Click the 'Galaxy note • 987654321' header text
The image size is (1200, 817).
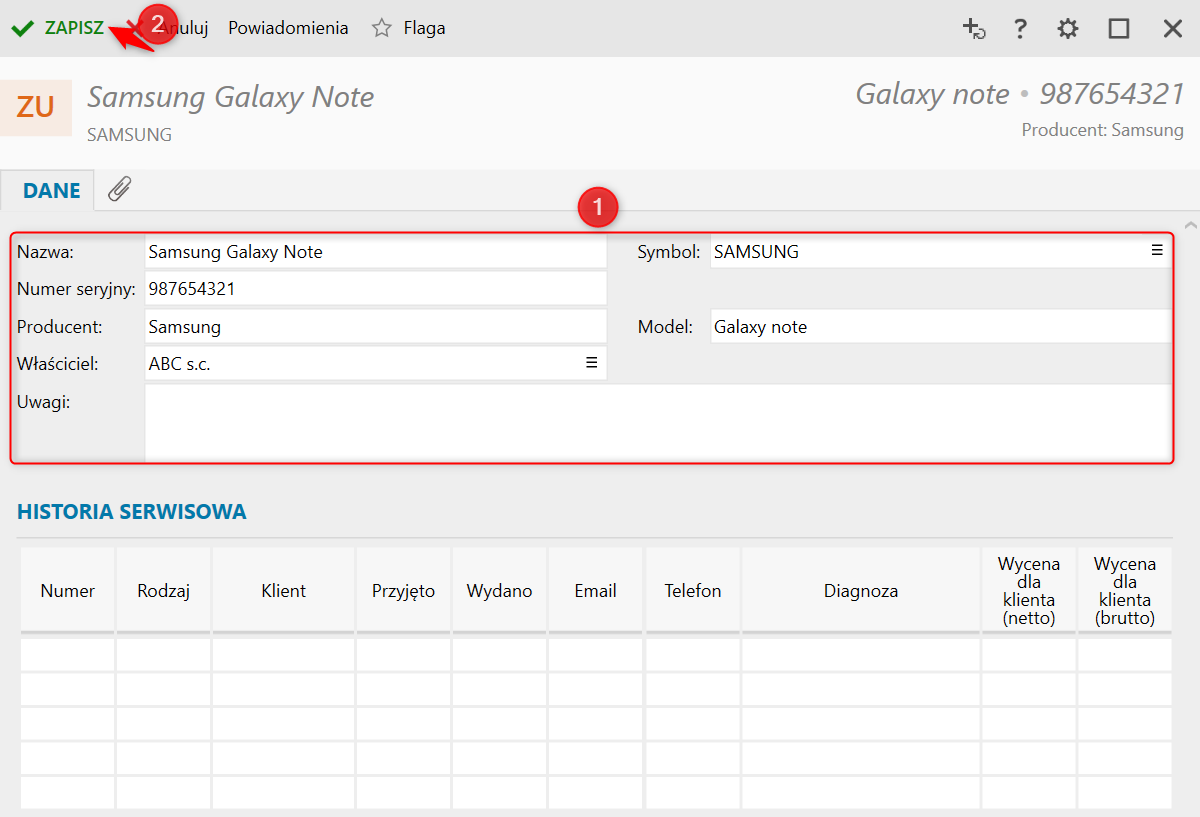pos(1020,94)
